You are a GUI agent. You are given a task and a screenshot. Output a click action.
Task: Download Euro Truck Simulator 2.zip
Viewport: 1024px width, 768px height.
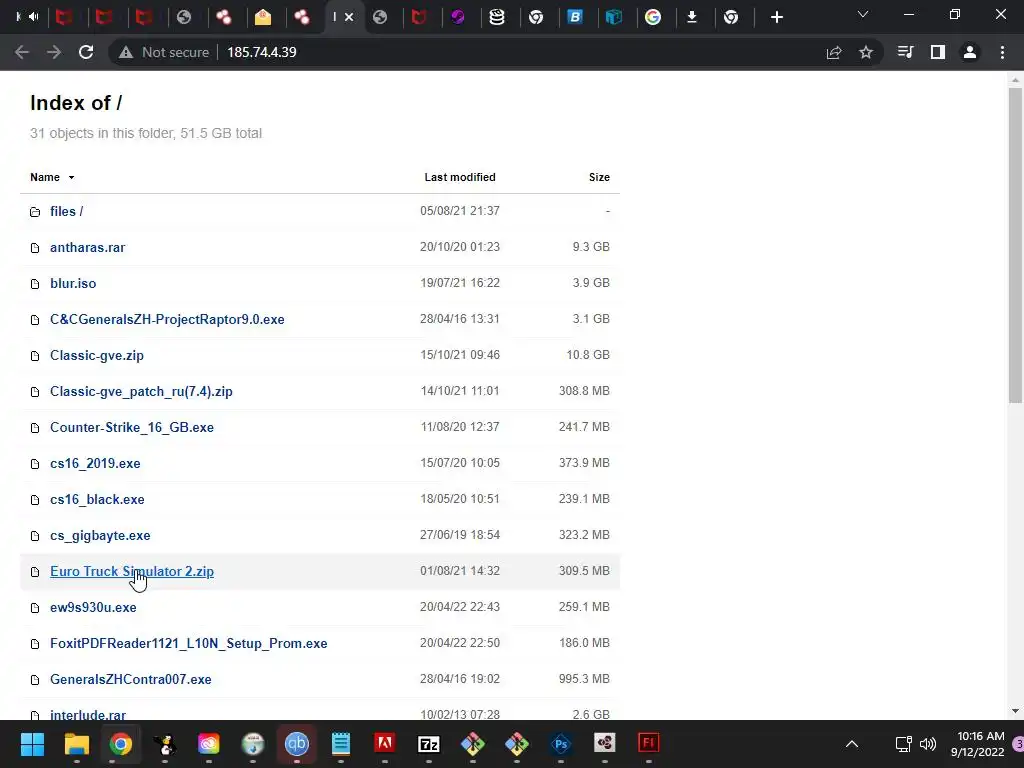pyautogui.click(x=132, y=571)
